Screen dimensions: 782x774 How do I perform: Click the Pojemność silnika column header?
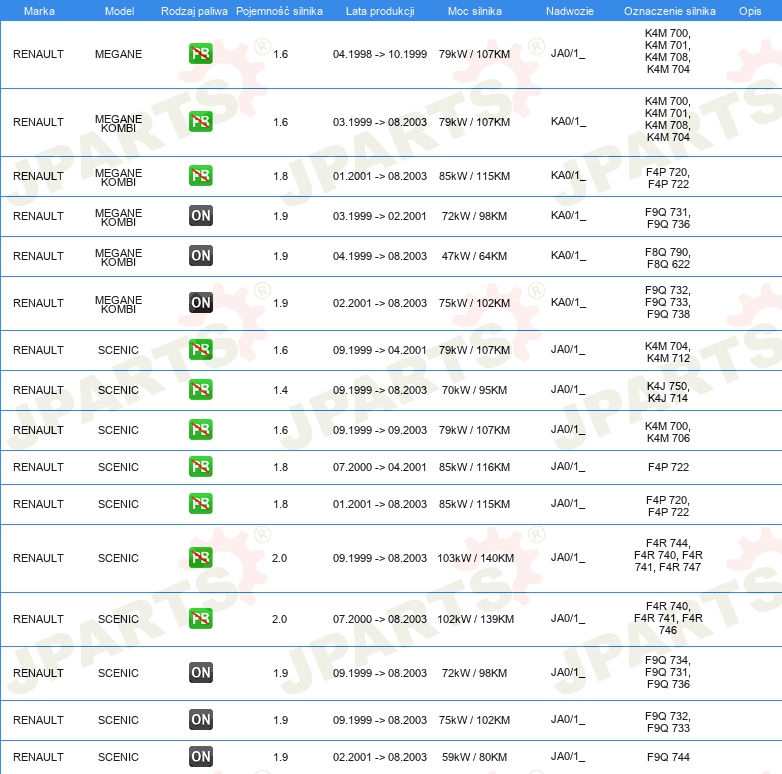click(279, 10)
